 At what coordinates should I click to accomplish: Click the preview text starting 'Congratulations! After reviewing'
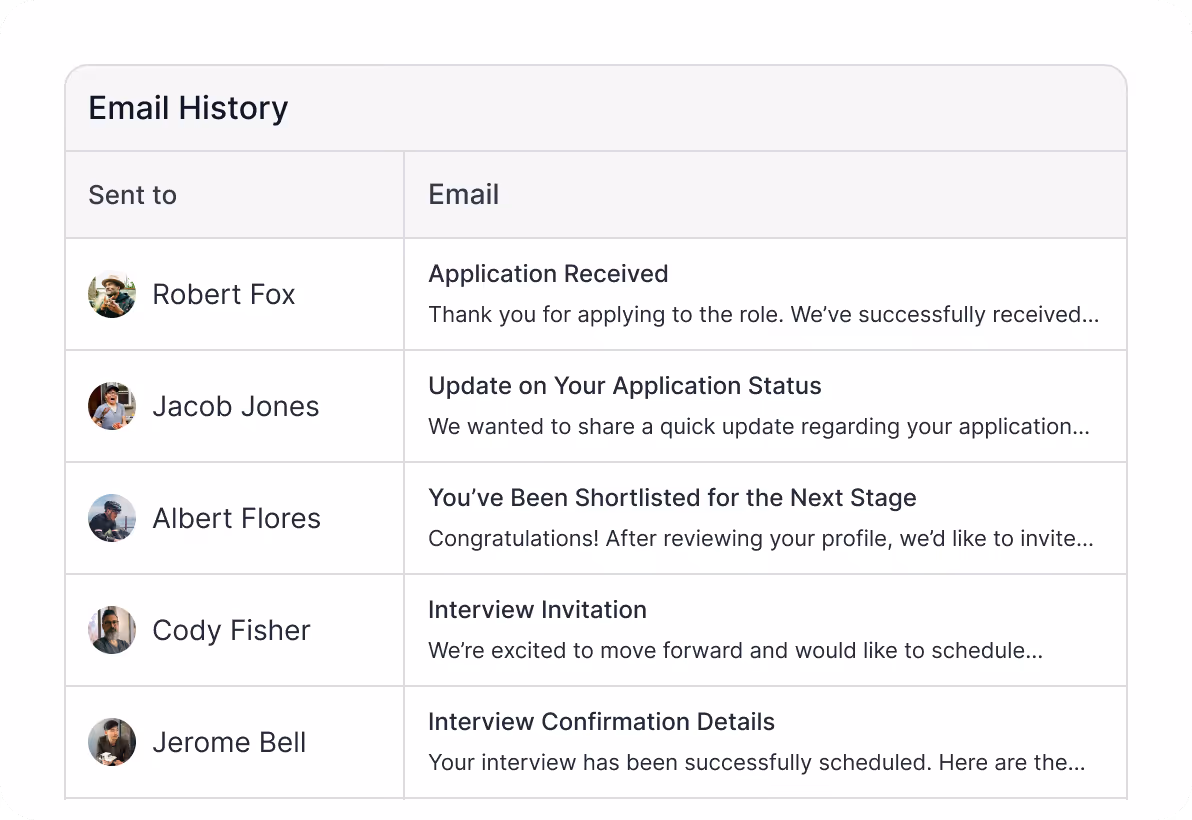click(x=760, y=539)
